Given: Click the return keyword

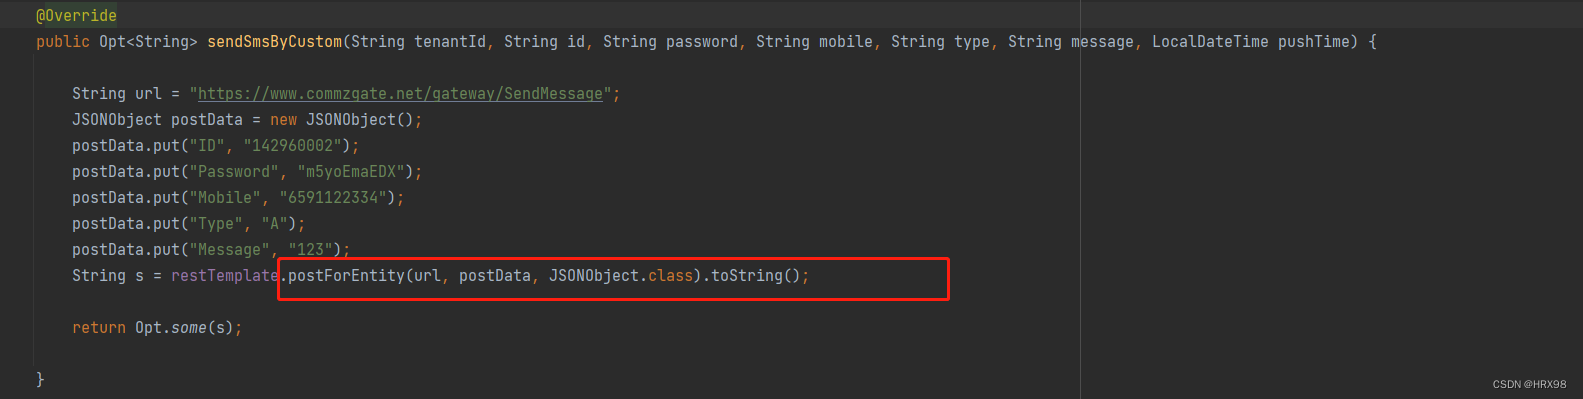Looking at the screenshot, I should tap(99, 328).
